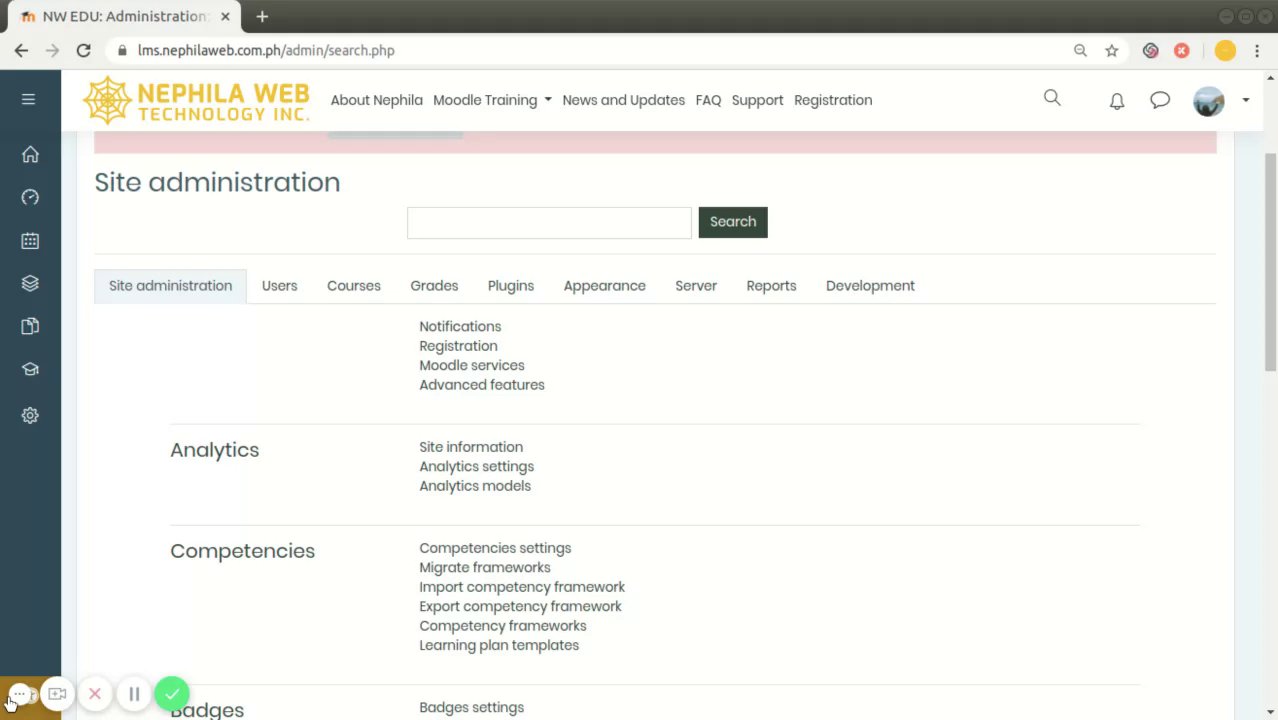Open the notifications bell
Screen dimensions: 1278x720
1117,101
